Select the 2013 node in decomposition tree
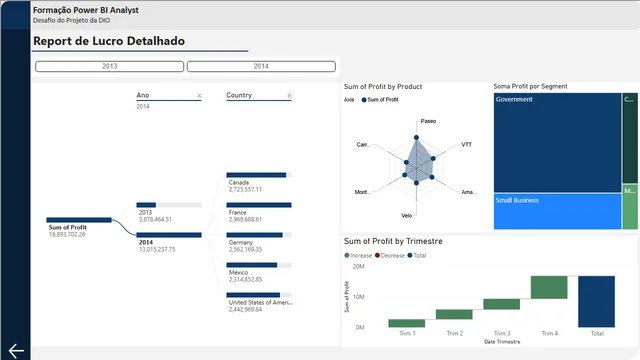 tap(169, 205)
